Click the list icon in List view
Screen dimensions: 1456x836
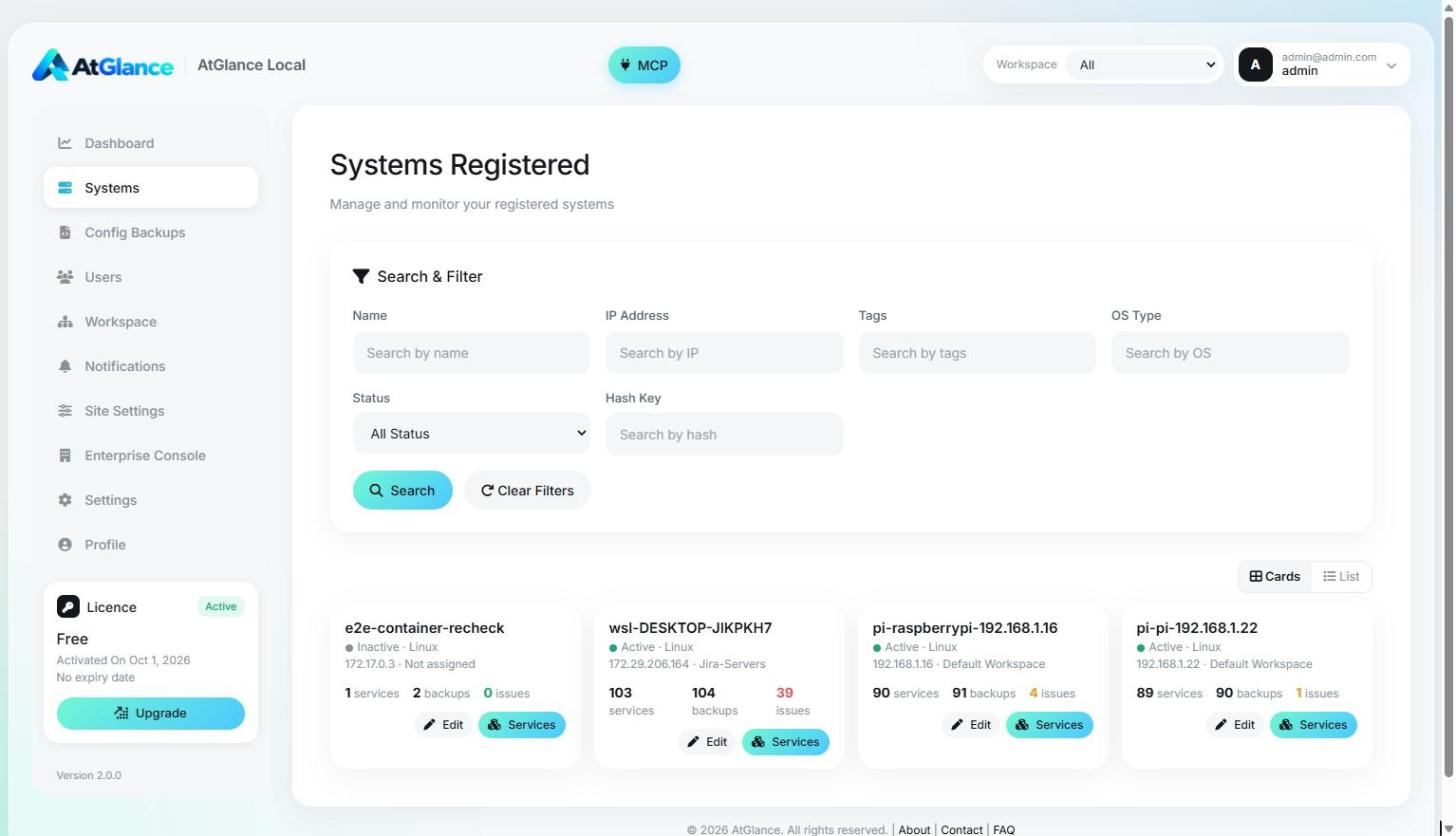[1329, 577]
